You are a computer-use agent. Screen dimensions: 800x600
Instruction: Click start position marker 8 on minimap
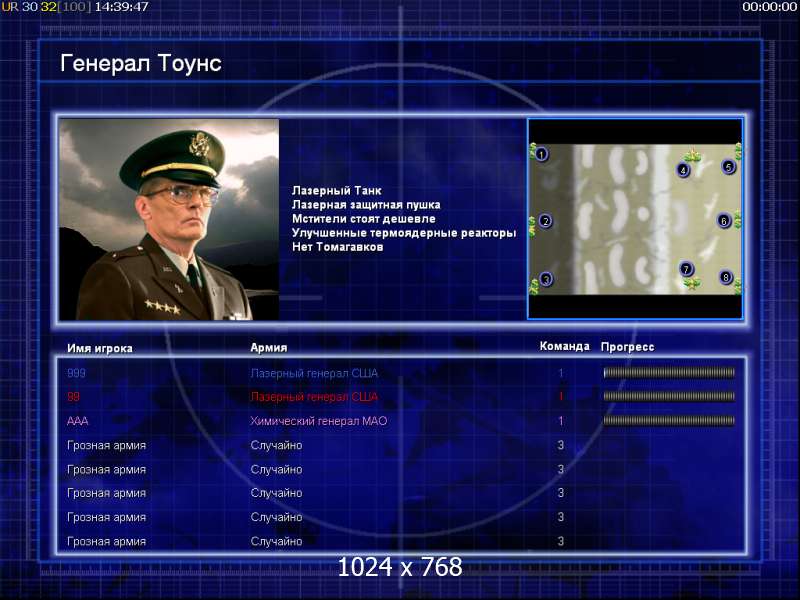pyautogui.click(x=726, y=278)
